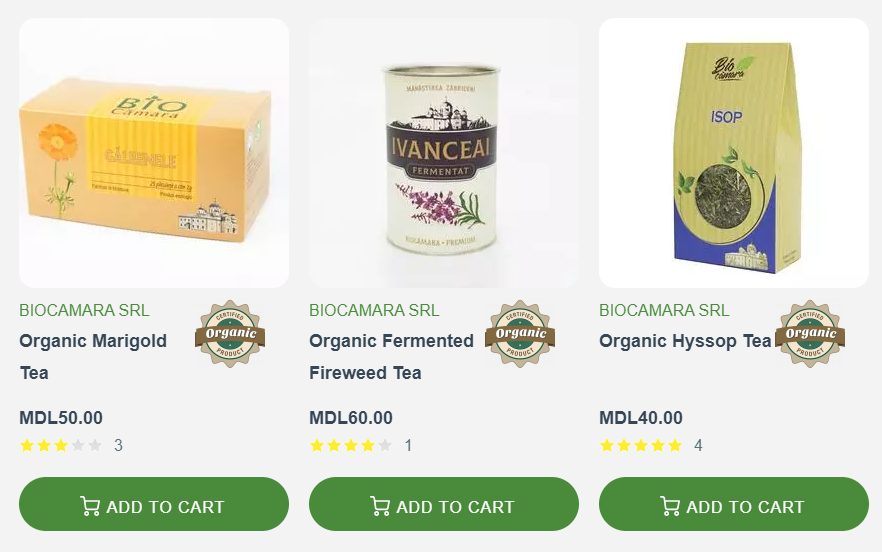Click the star rating of Hyssop Tea
Screen dimensions: 882x552
641,446
